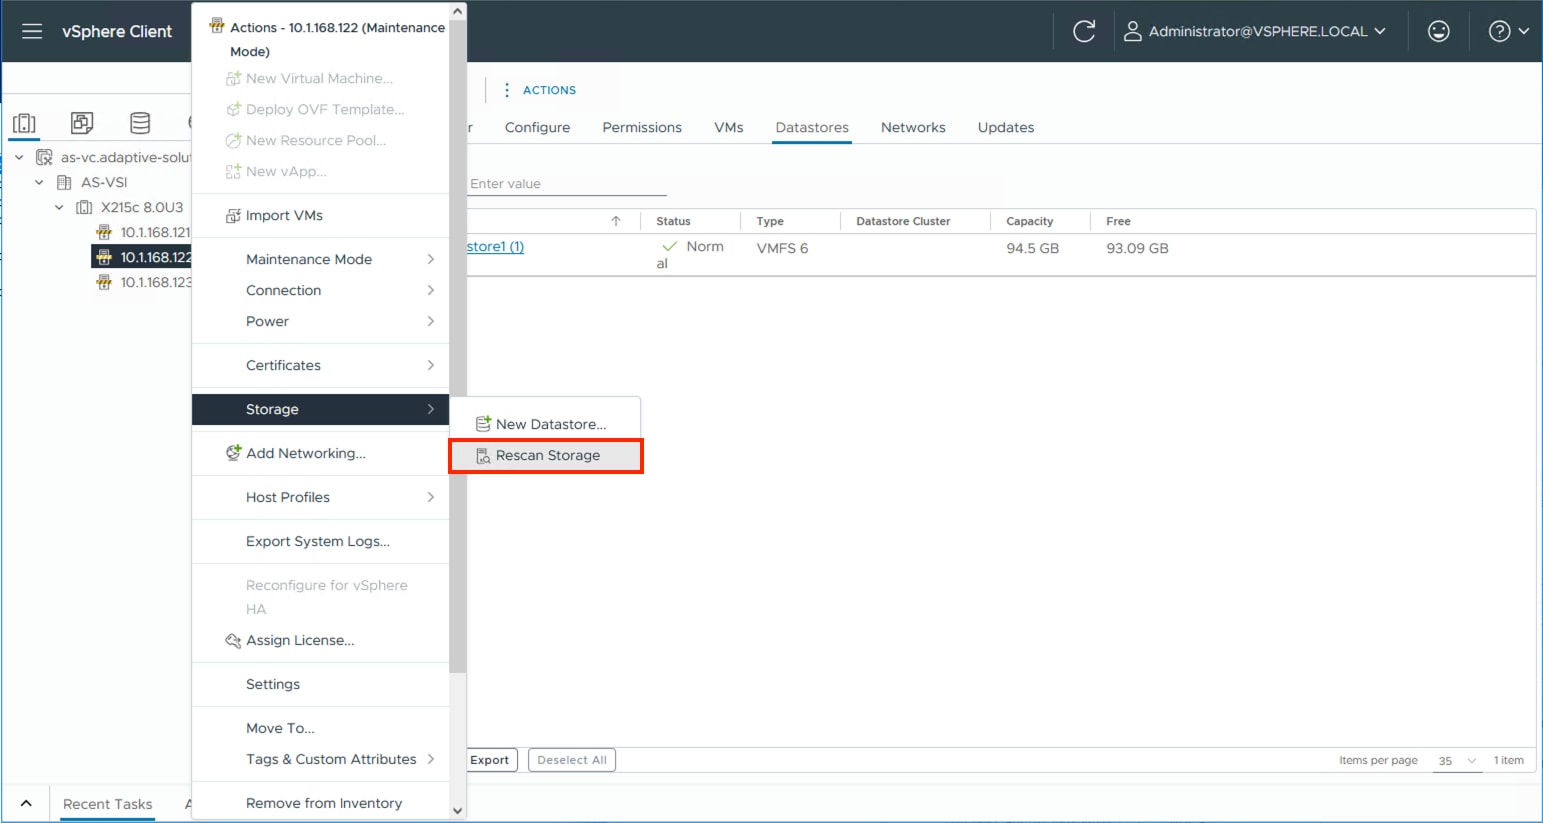1543x823 pixels.
Task: Open the datastore1 (1) link
Action: tap(496, 247)
